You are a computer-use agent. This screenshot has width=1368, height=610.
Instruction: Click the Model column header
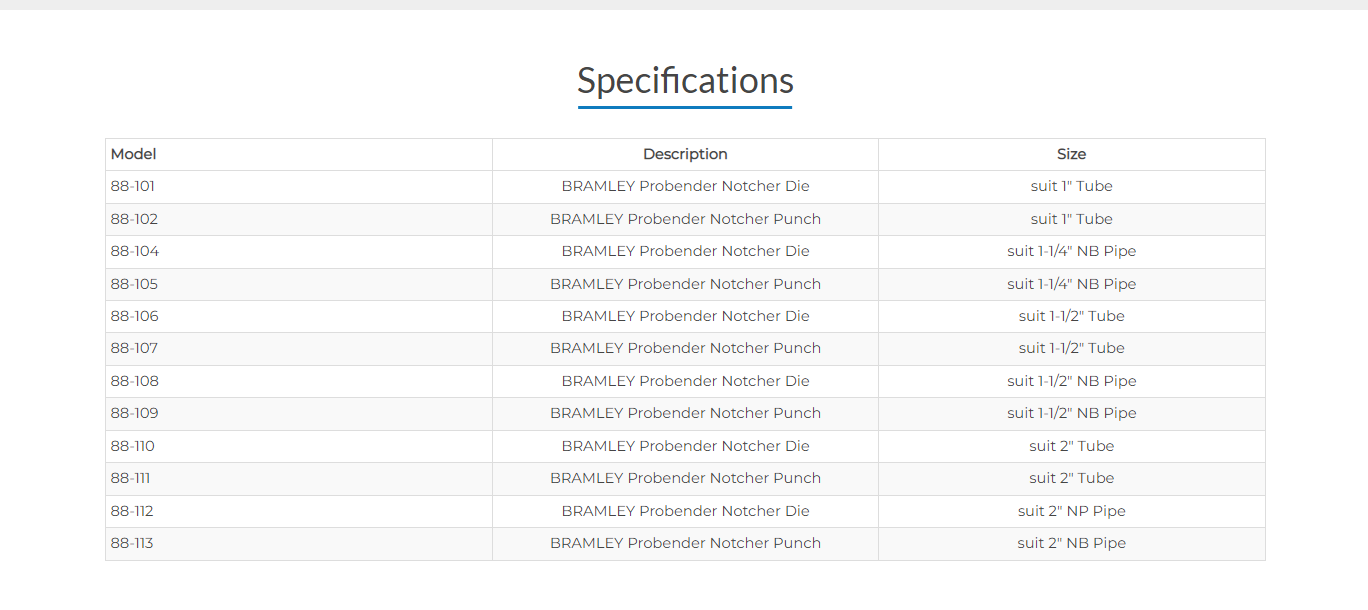tap(134, 154)
